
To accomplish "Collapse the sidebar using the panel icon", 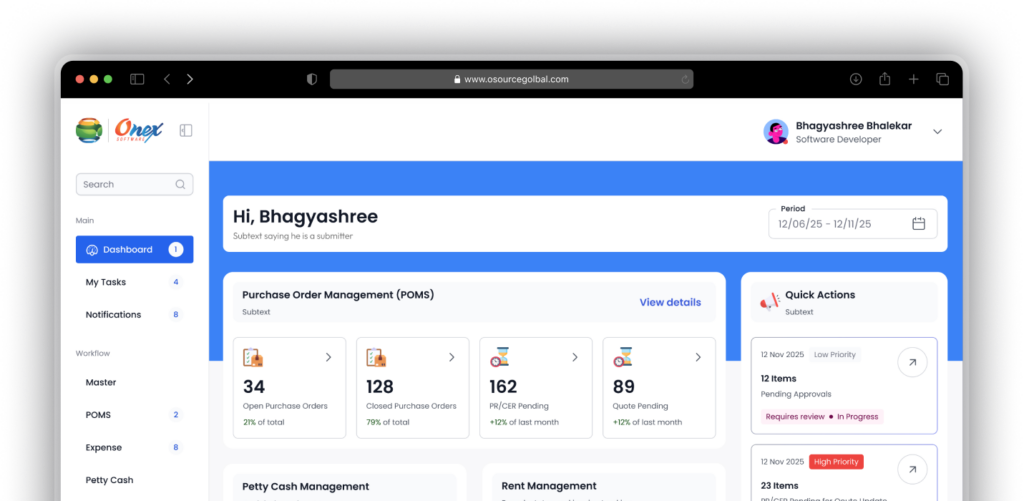I will [185, 130].
